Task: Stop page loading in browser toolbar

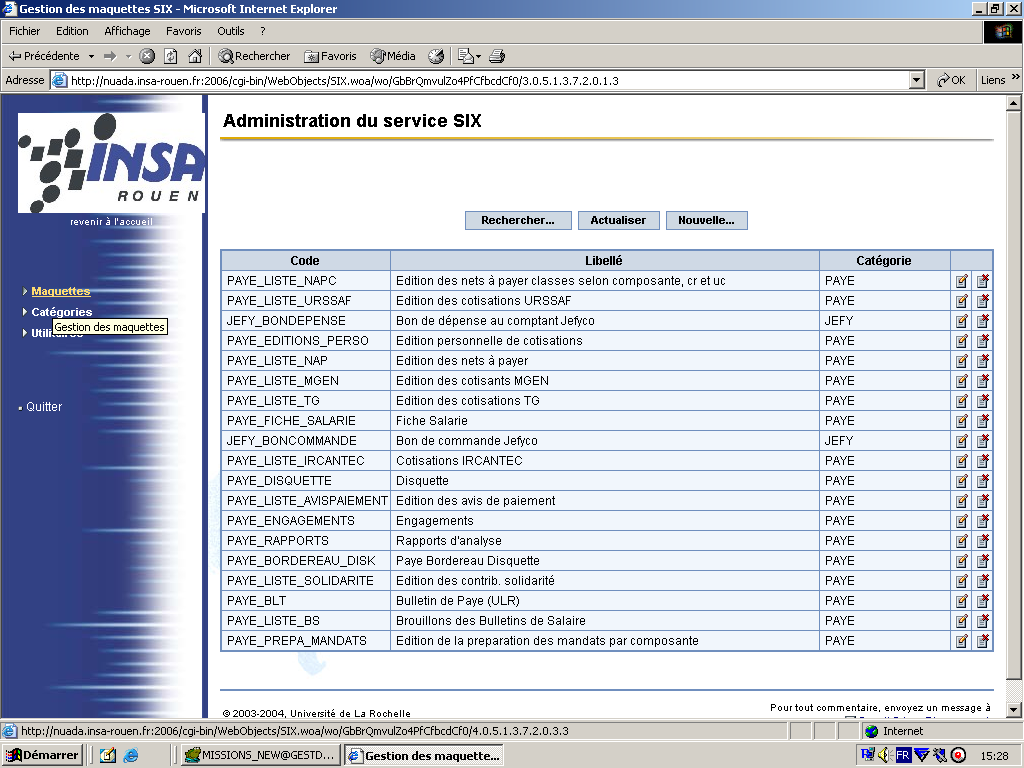Action: (x=148, y=56)
